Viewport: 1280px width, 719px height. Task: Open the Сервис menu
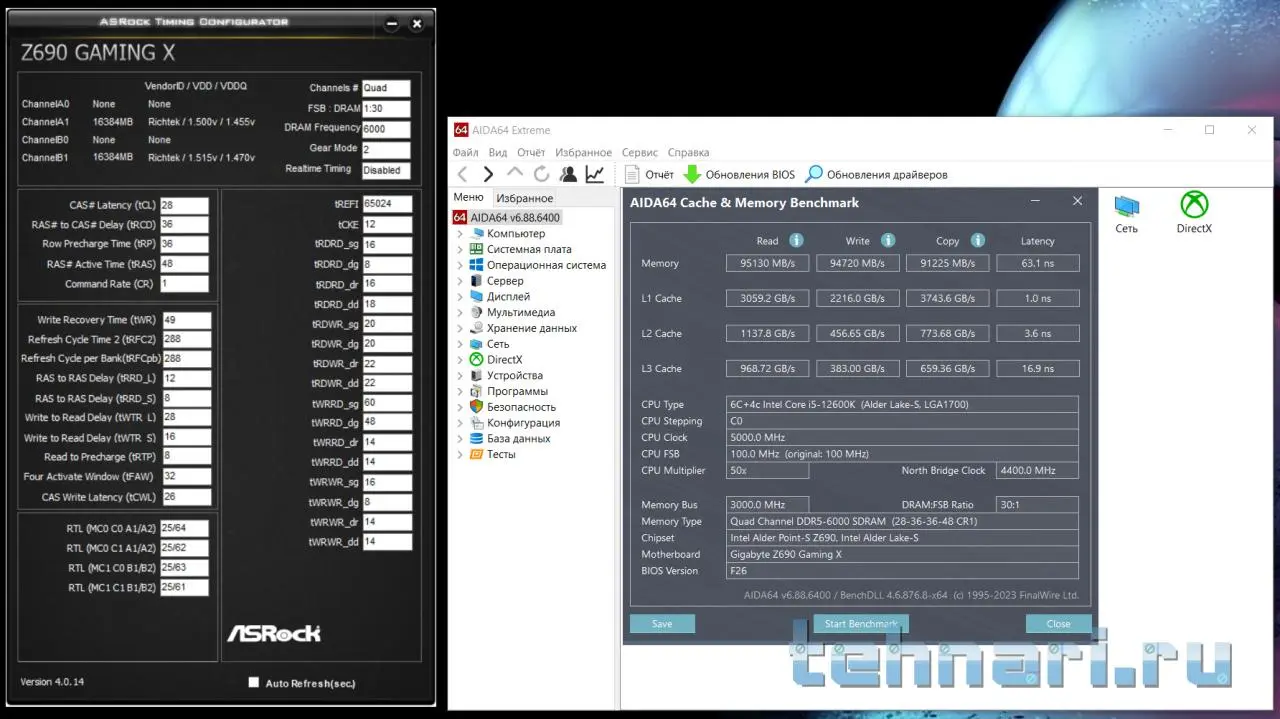[x=640, y=152]
